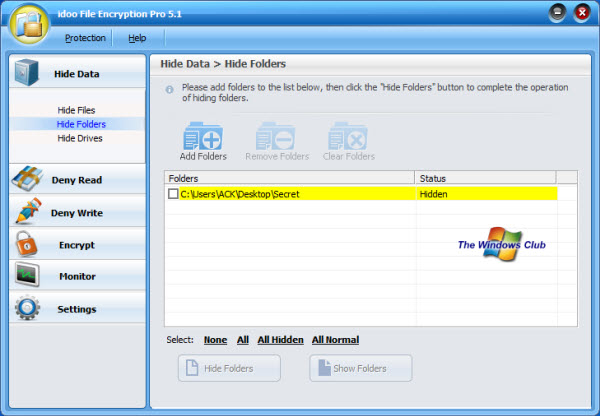600x416 pixels.
Task: Click the All Normal selection link
Action: click(335, 340)
